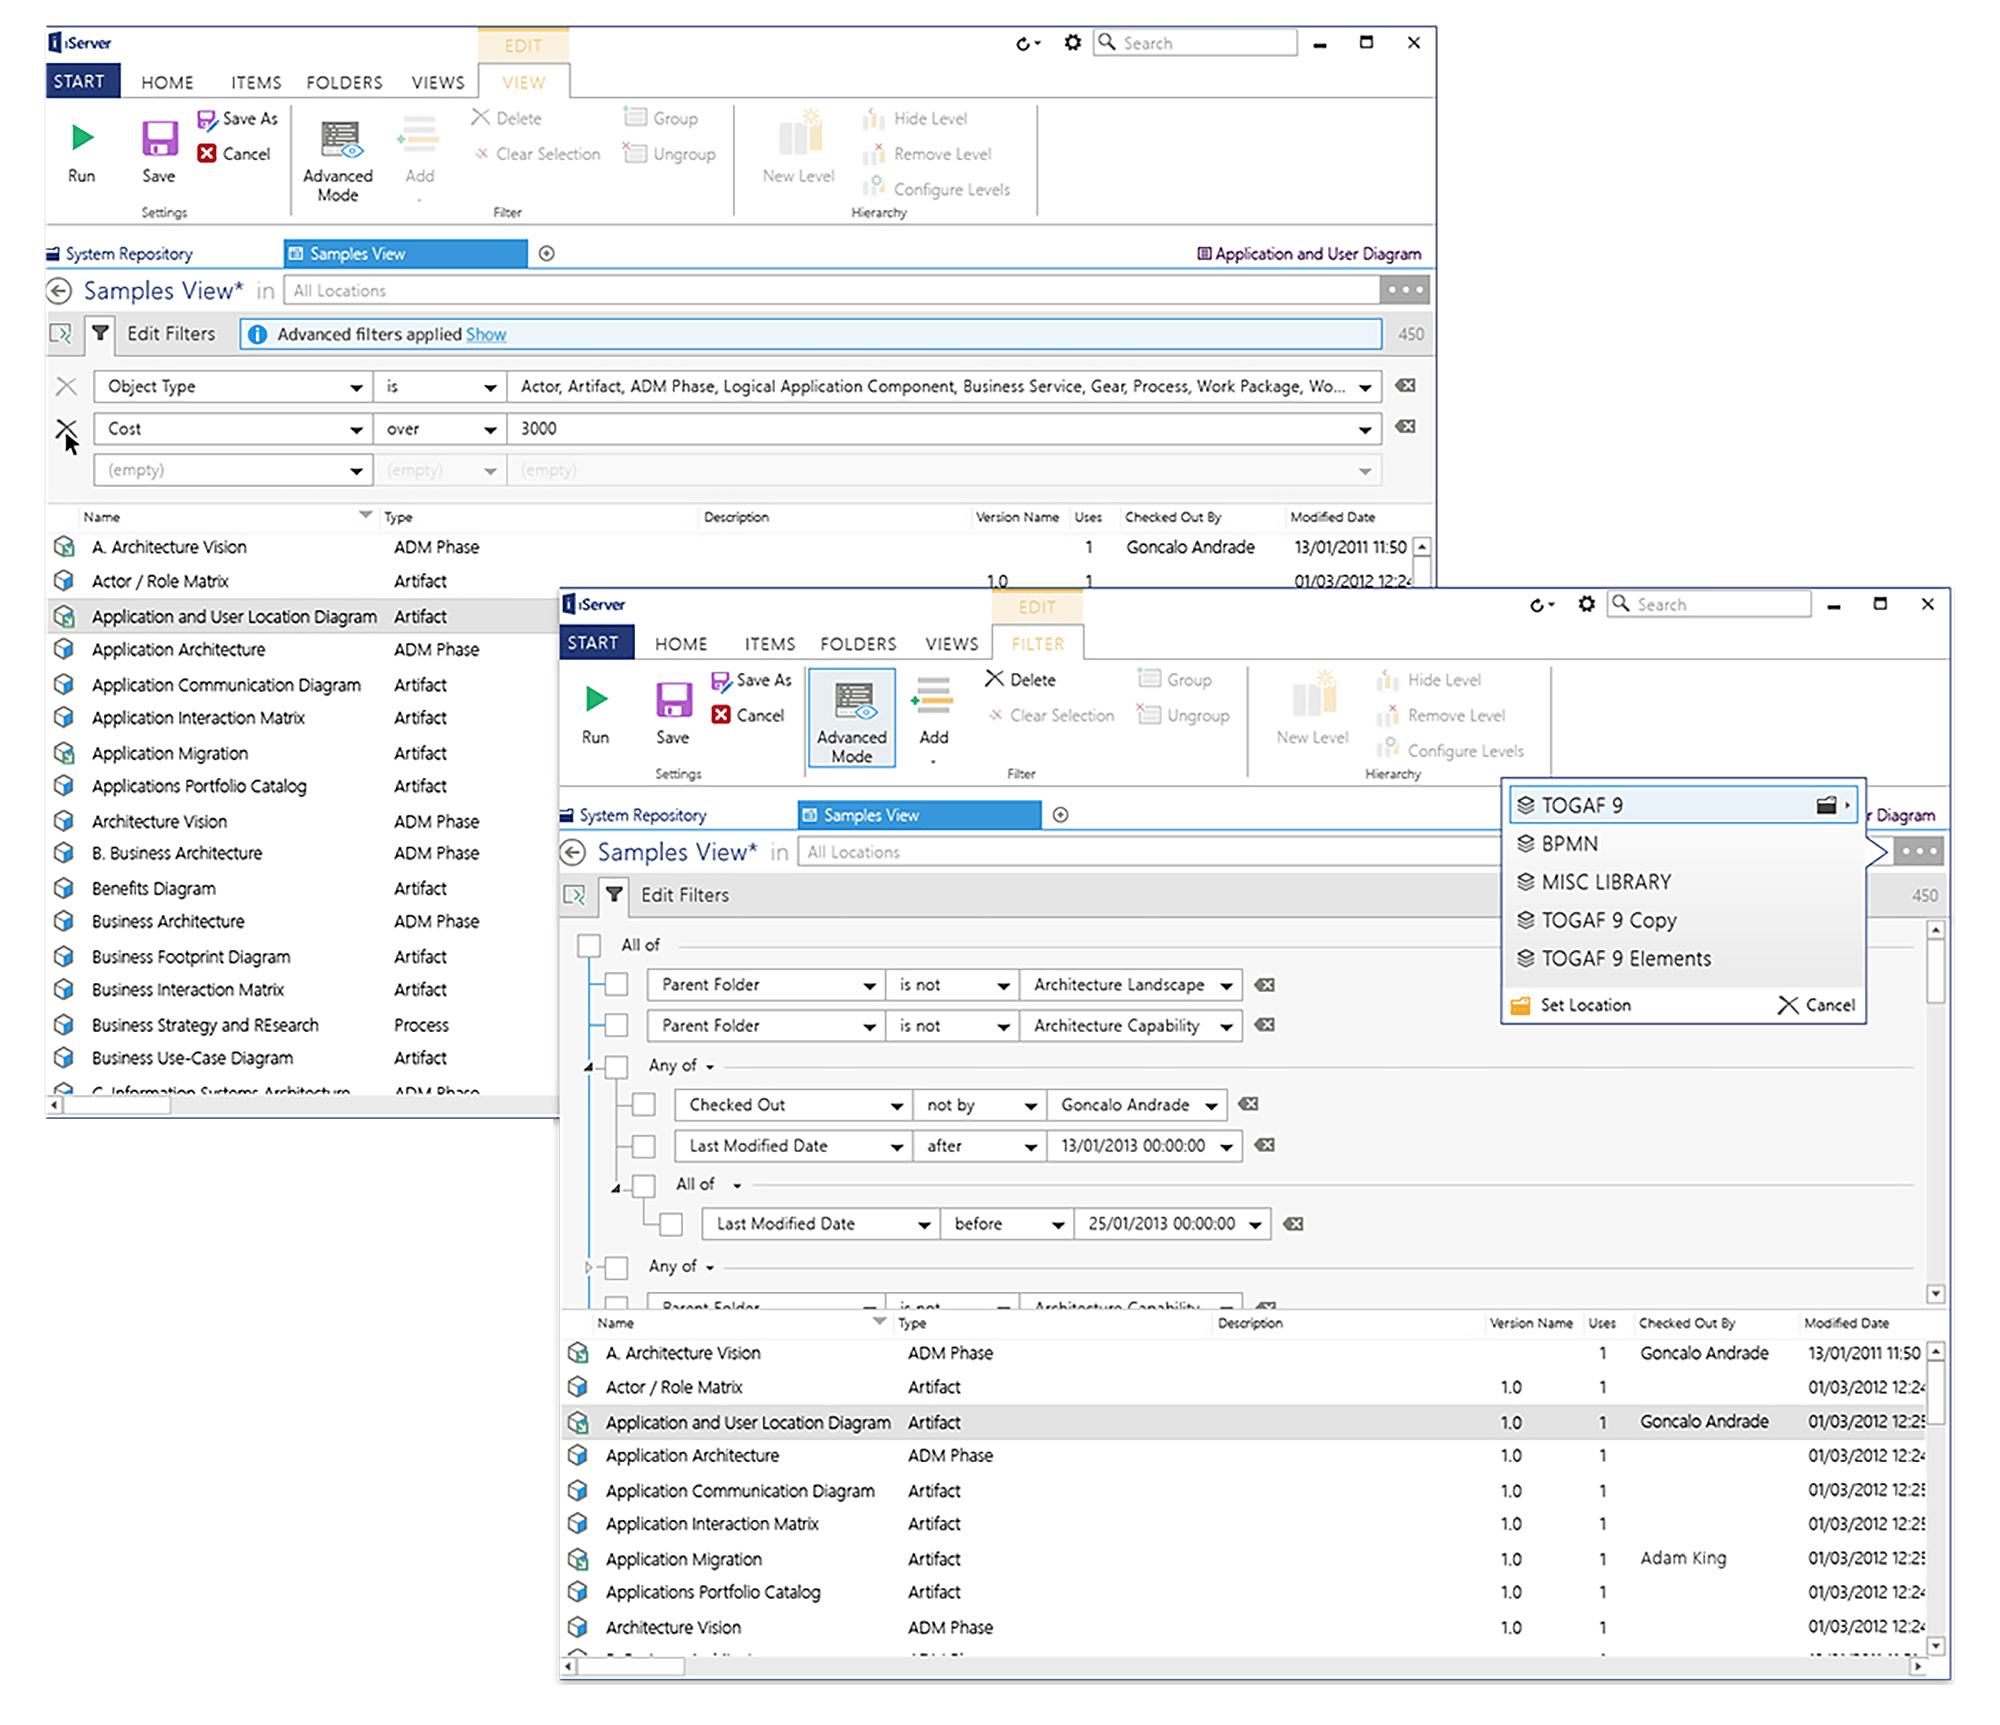Image resolution: width=2000 pixels, height=1725 pixels.
Task: Check the All of root checkbox
Action: [589, 945]
